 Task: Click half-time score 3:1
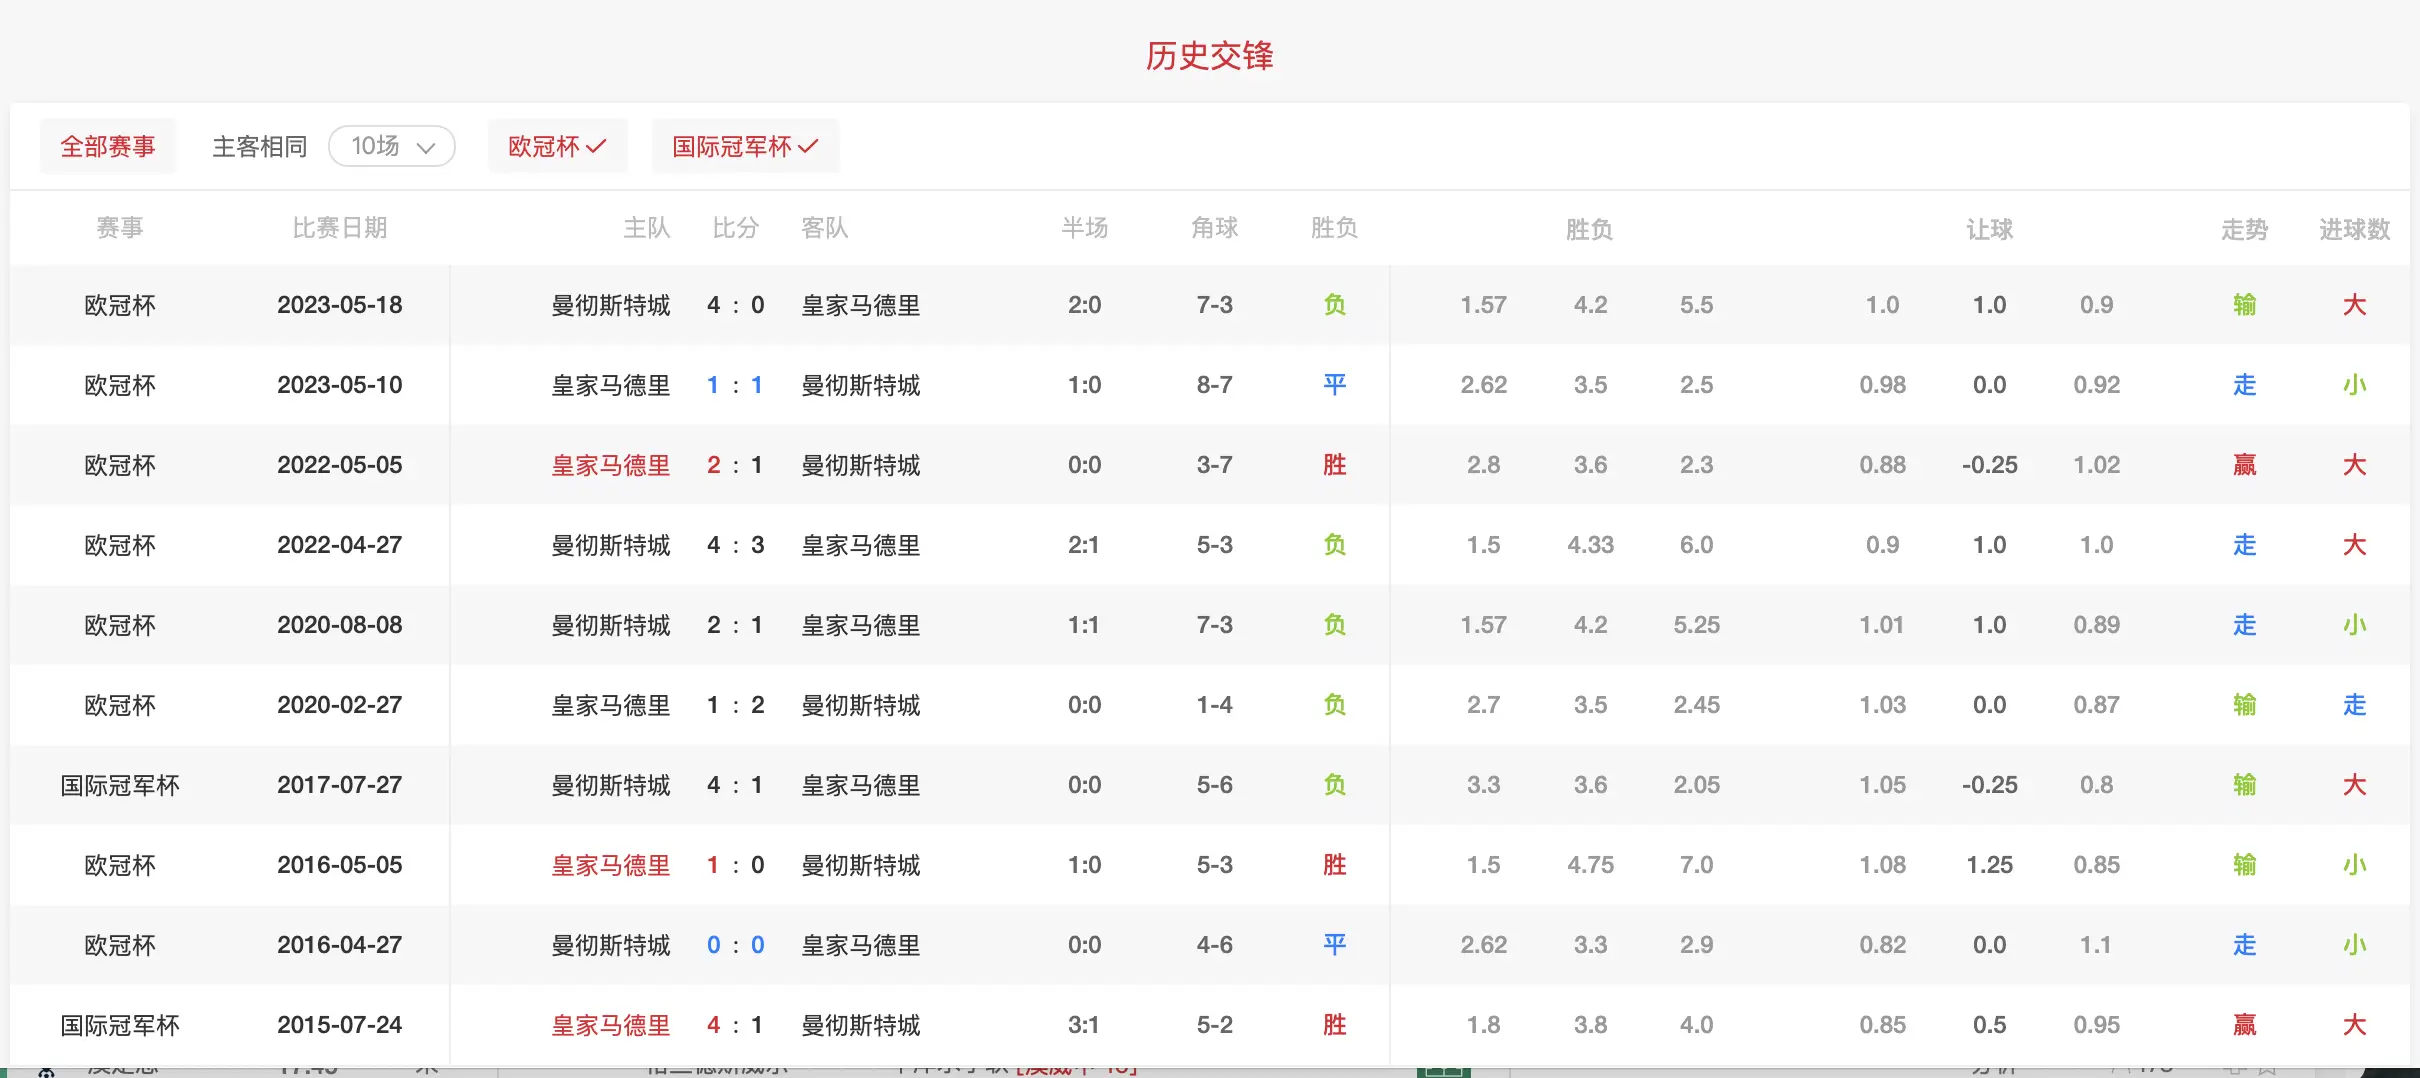[x=1085, y=1025]
